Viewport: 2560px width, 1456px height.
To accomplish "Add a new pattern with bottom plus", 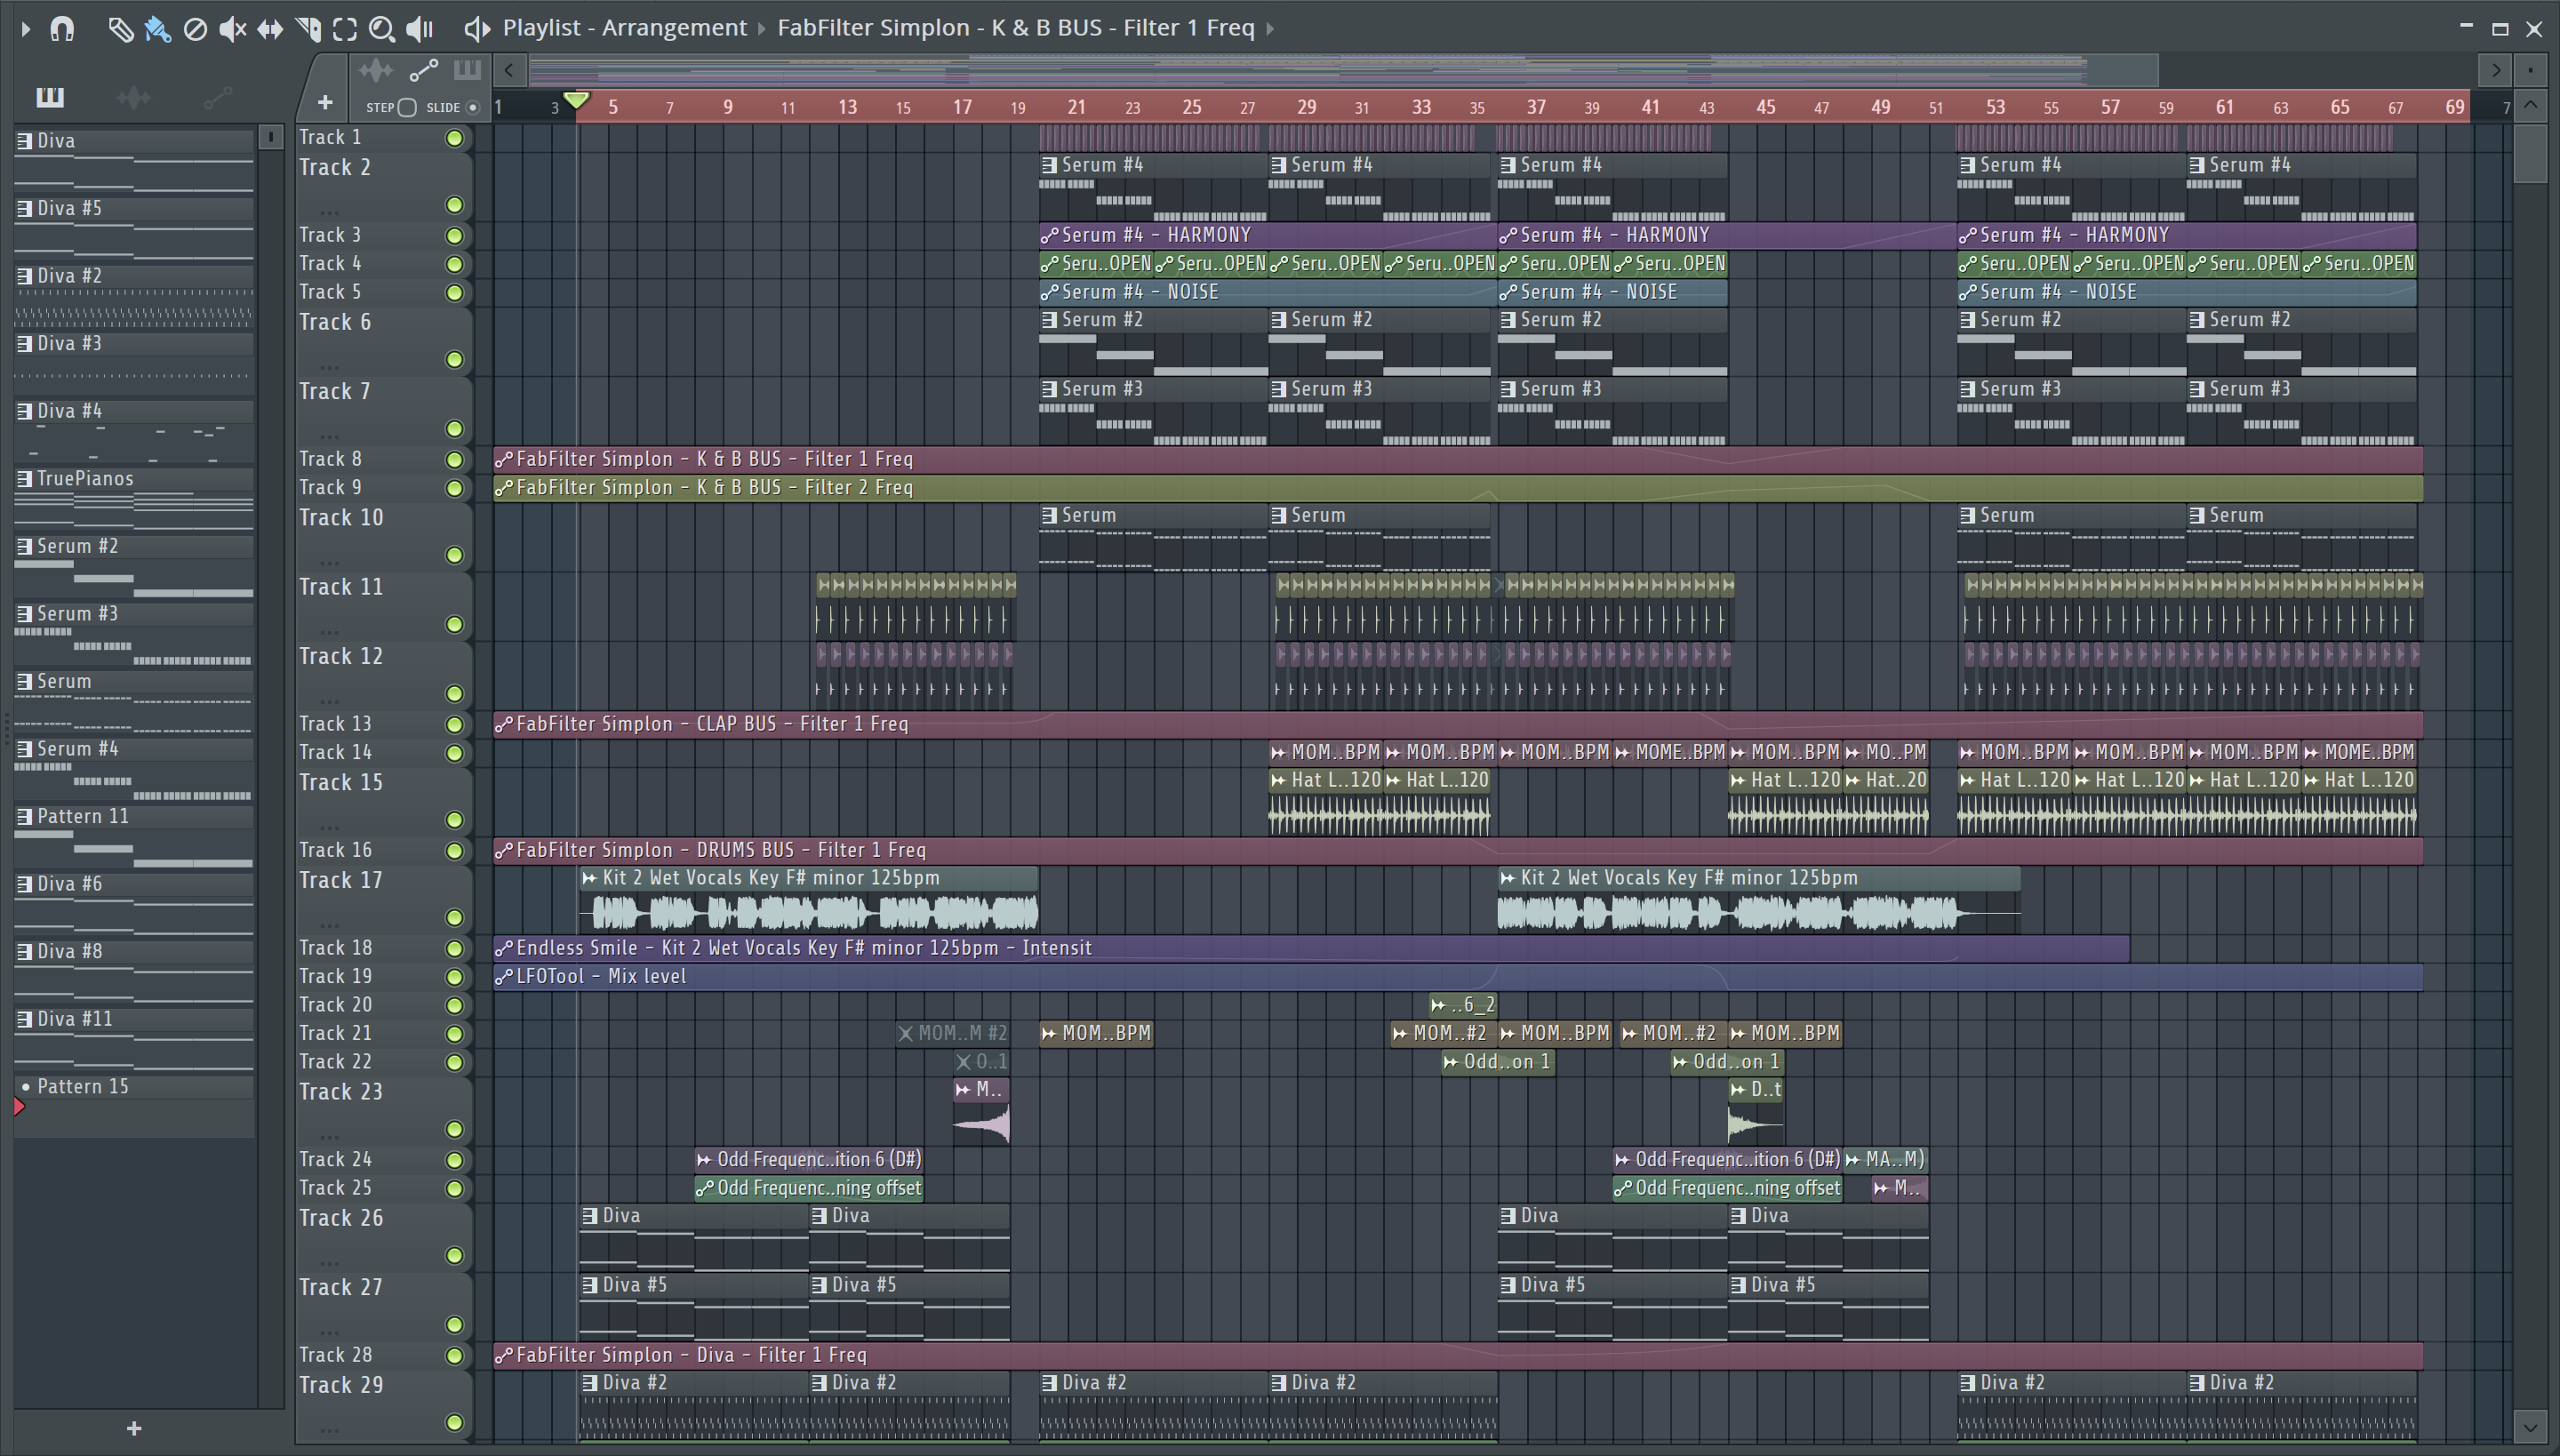I will tap(134, 1429).
